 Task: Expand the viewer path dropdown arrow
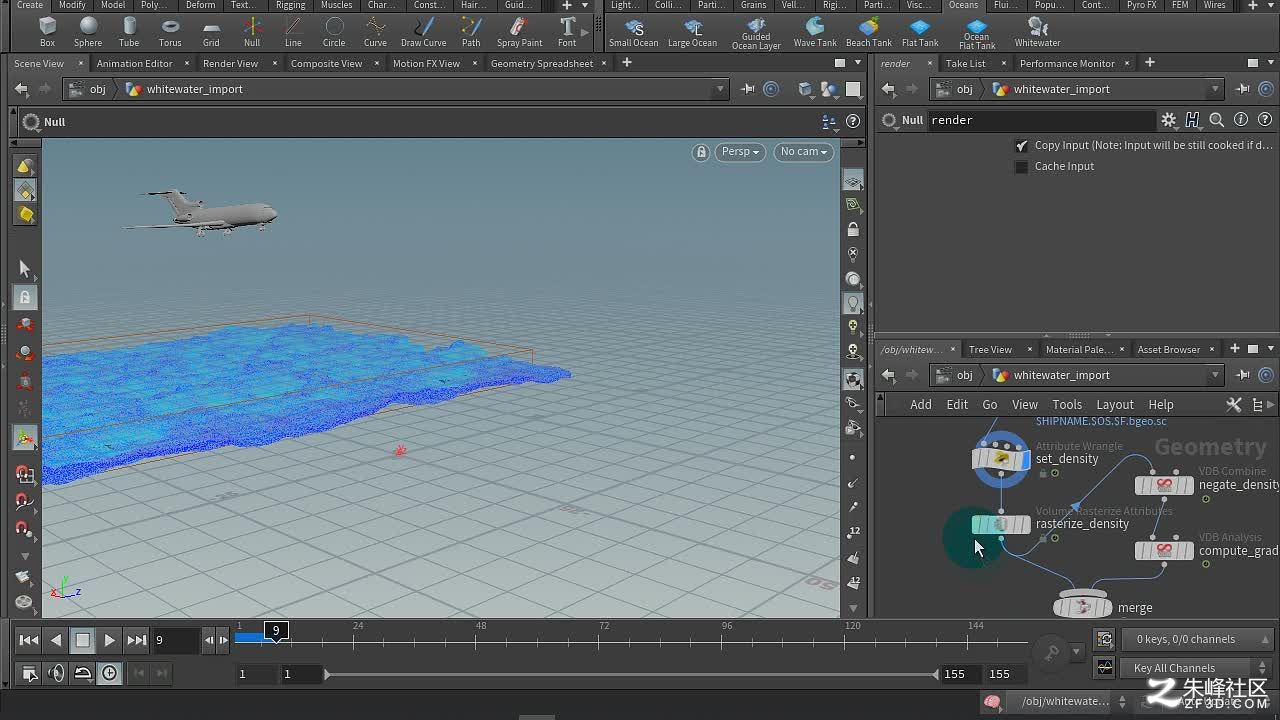(719, 89)
